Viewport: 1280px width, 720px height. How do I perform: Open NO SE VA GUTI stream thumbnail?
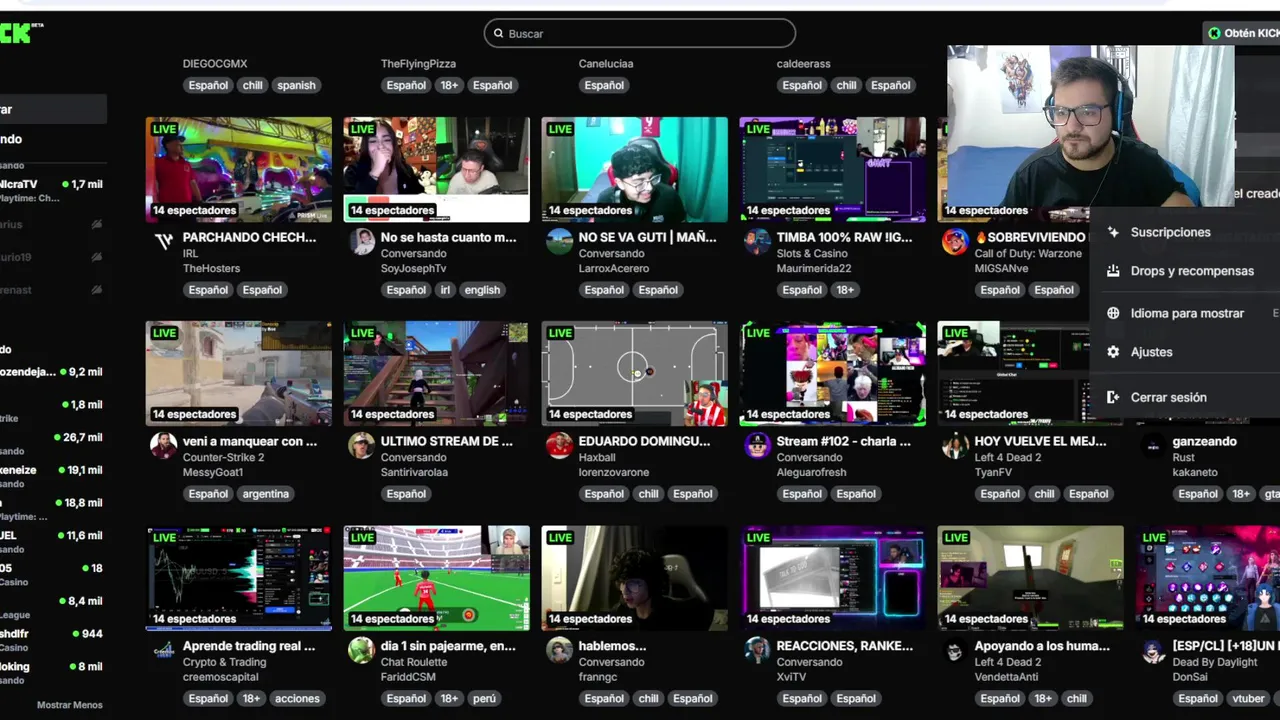635,169
